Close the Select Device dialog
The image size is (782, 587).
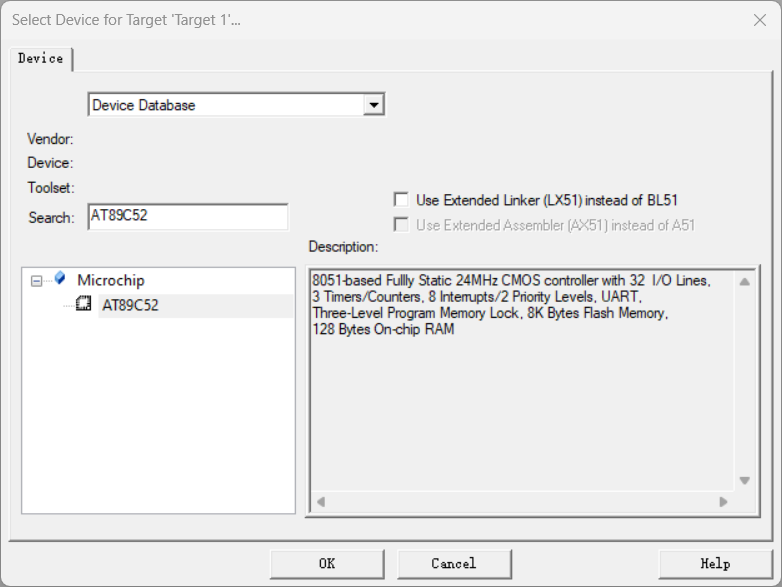(x=759, y=20)
